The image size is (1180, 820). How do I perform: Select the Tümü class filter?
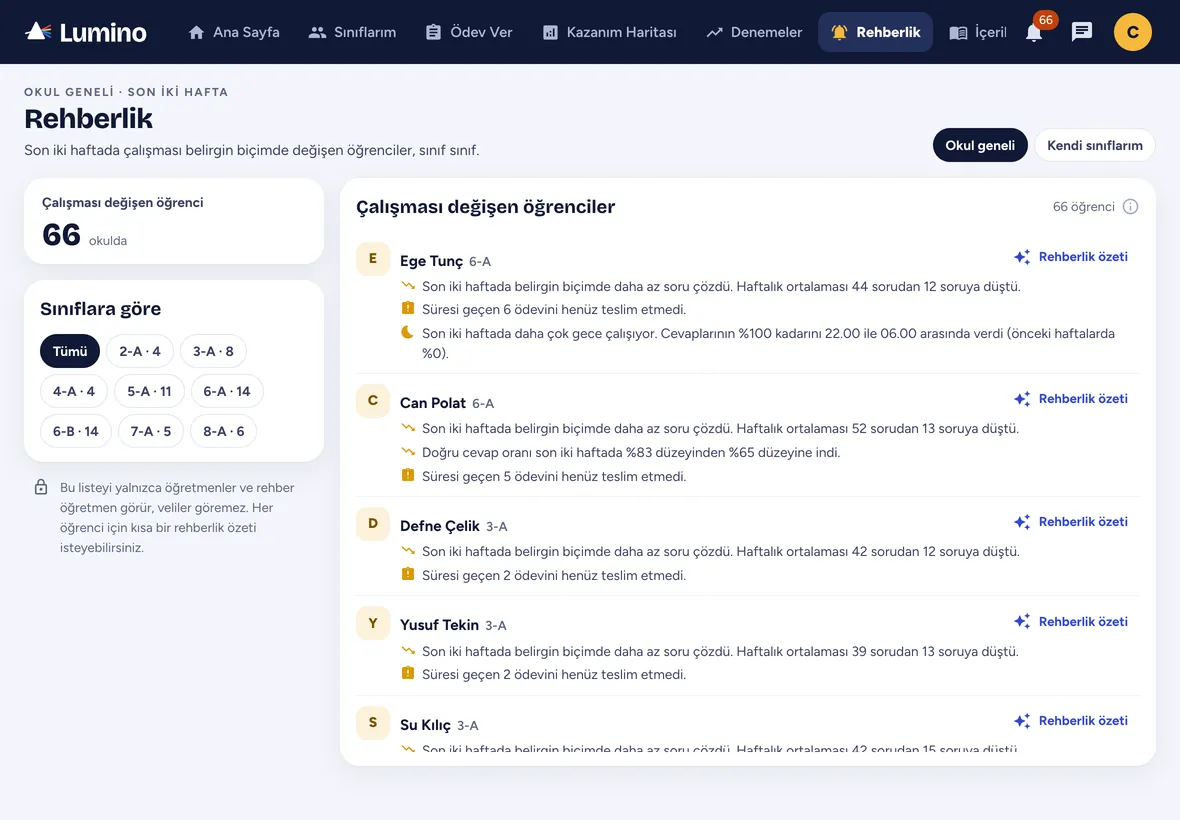[x=70, y=351]
